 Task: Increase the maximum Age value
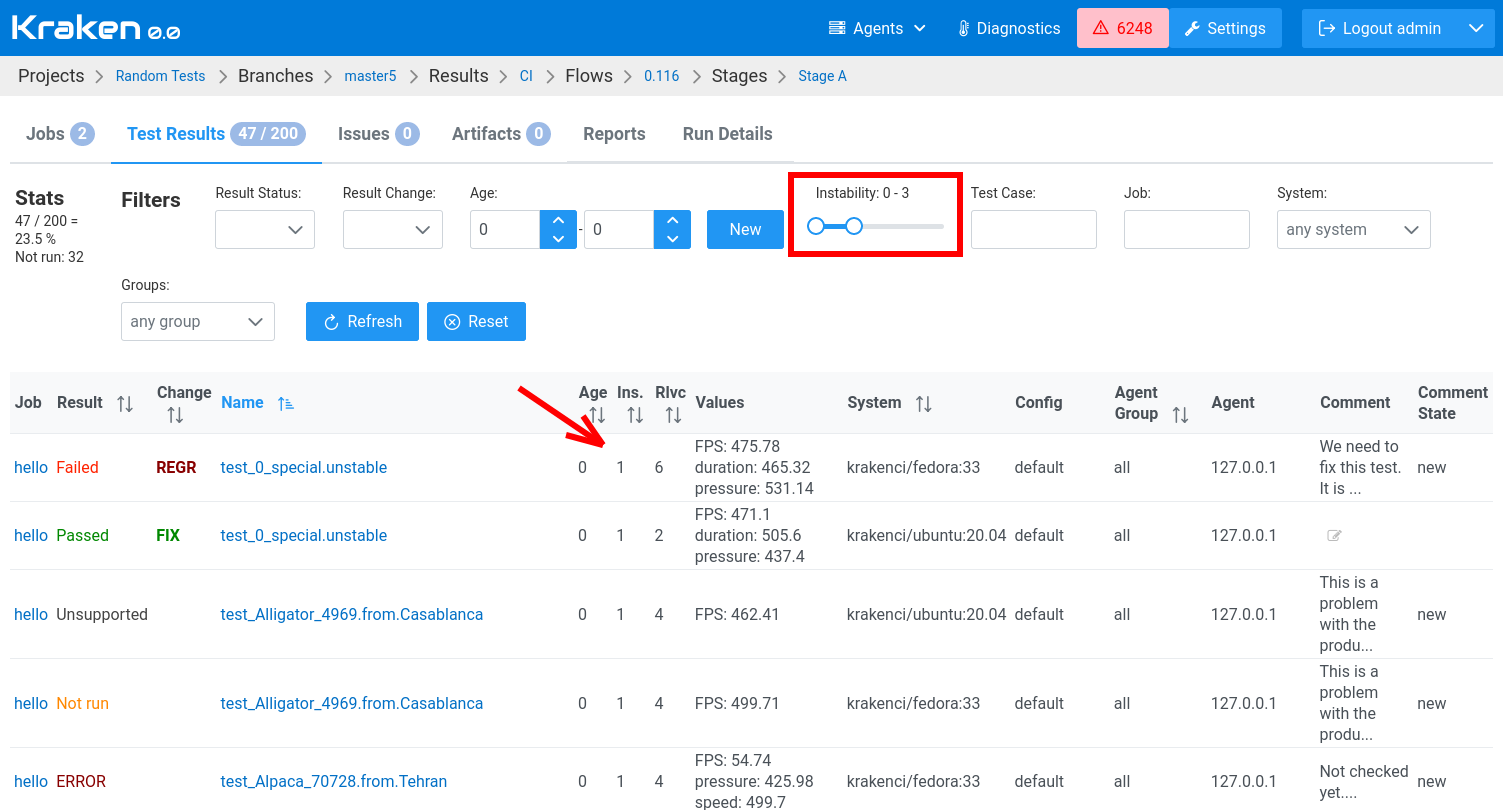pyautogui.click(x=672, y=220)
